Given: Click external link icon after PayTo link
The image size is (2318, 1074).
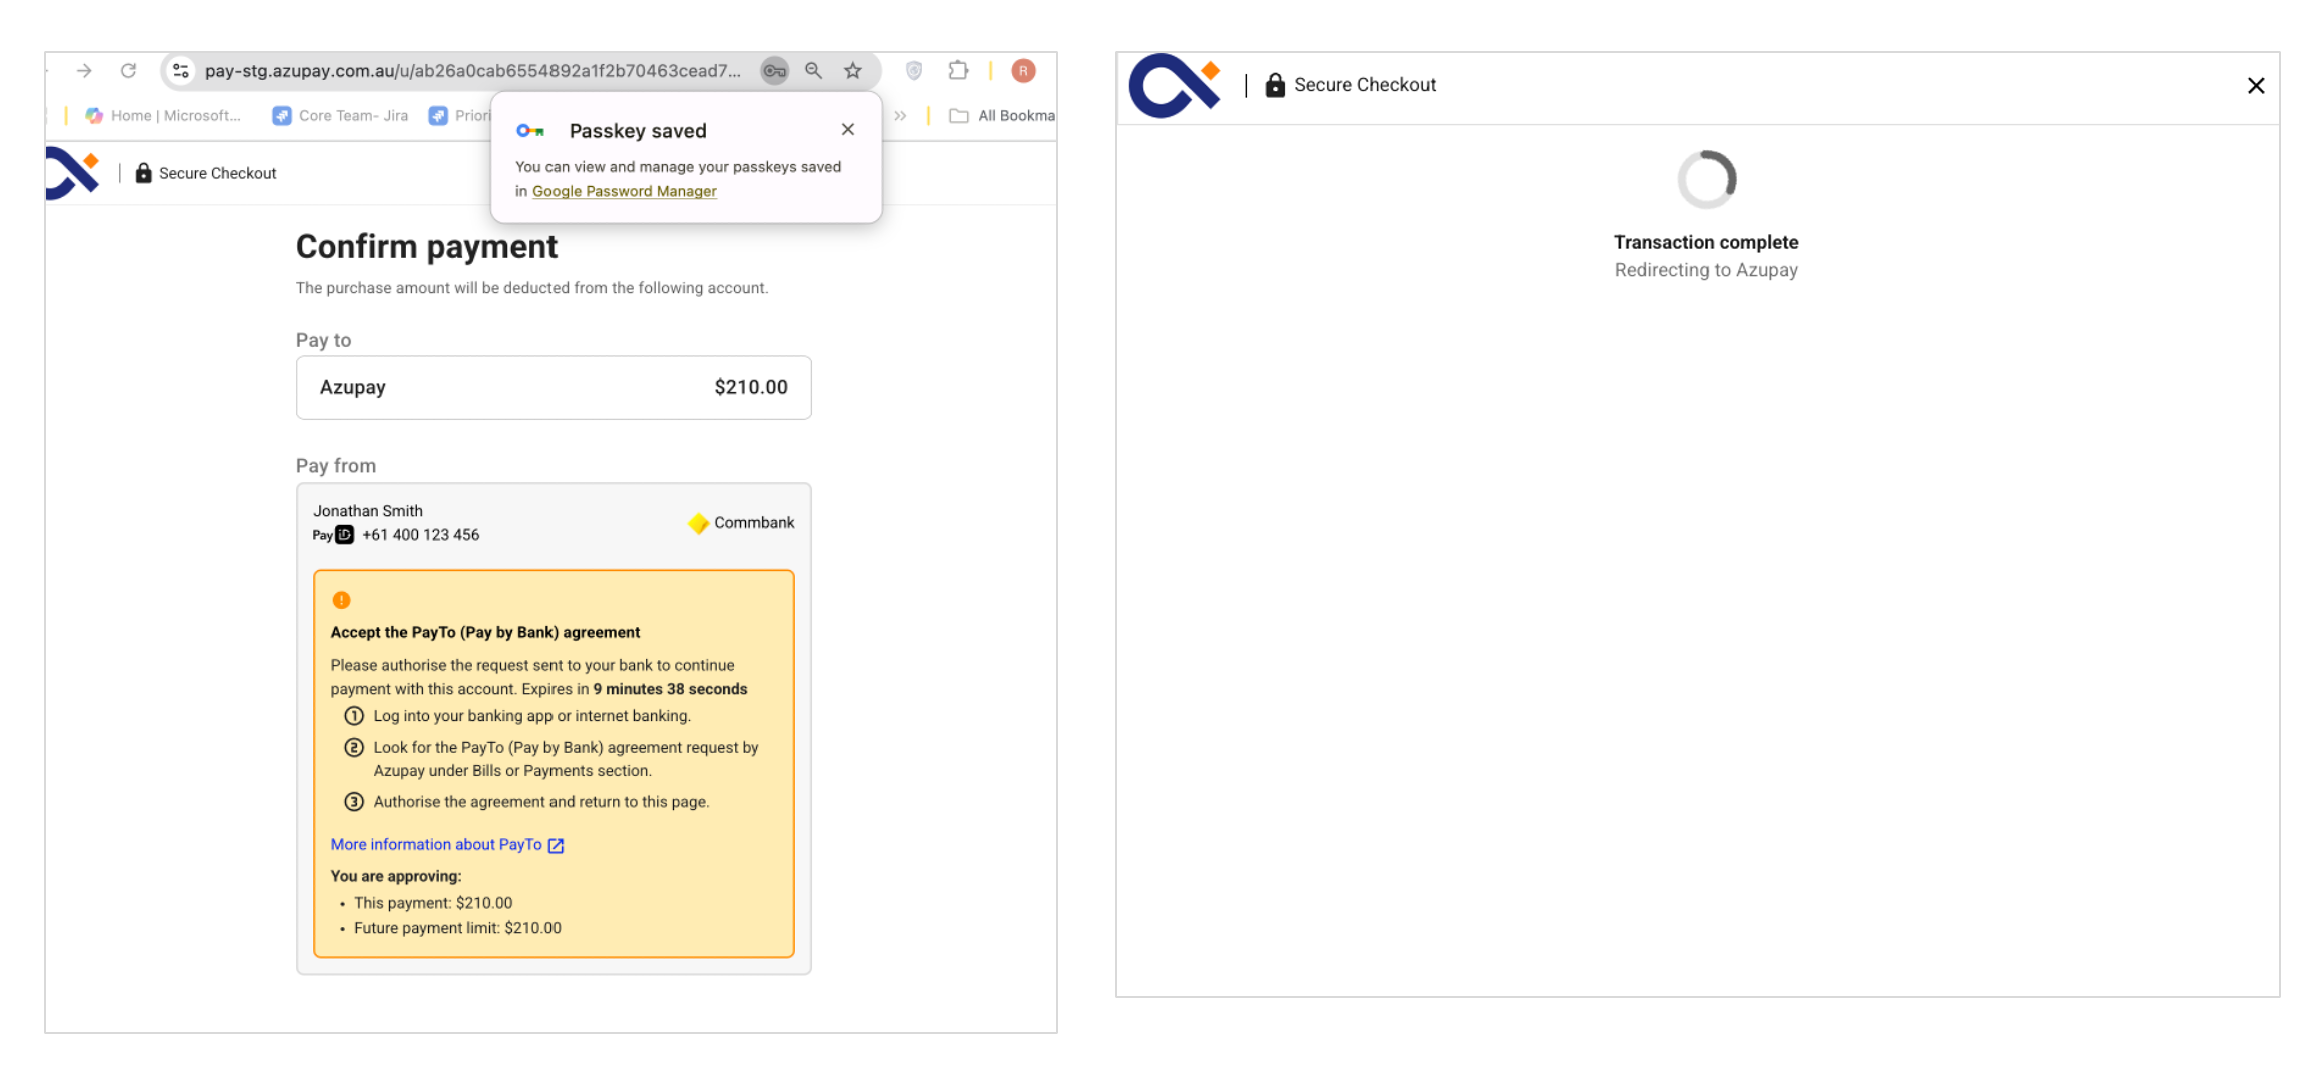Looking at the screenshot, I should (x=556, y=846).
